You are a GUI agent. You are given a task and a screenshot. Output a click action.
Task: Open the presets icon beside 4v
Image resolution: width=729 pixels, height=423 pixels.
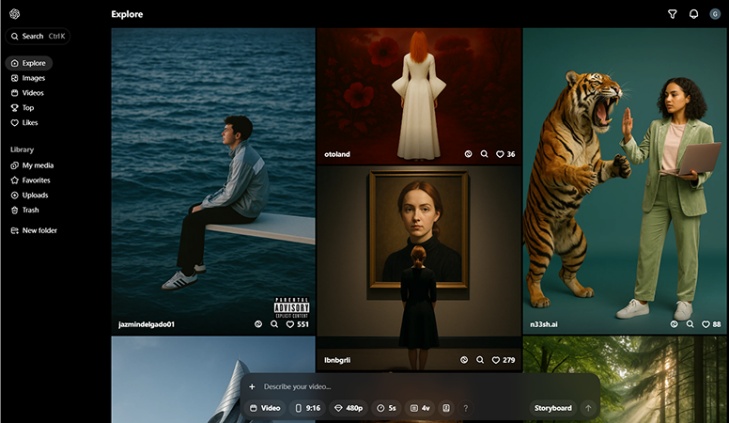pos(446,408)
